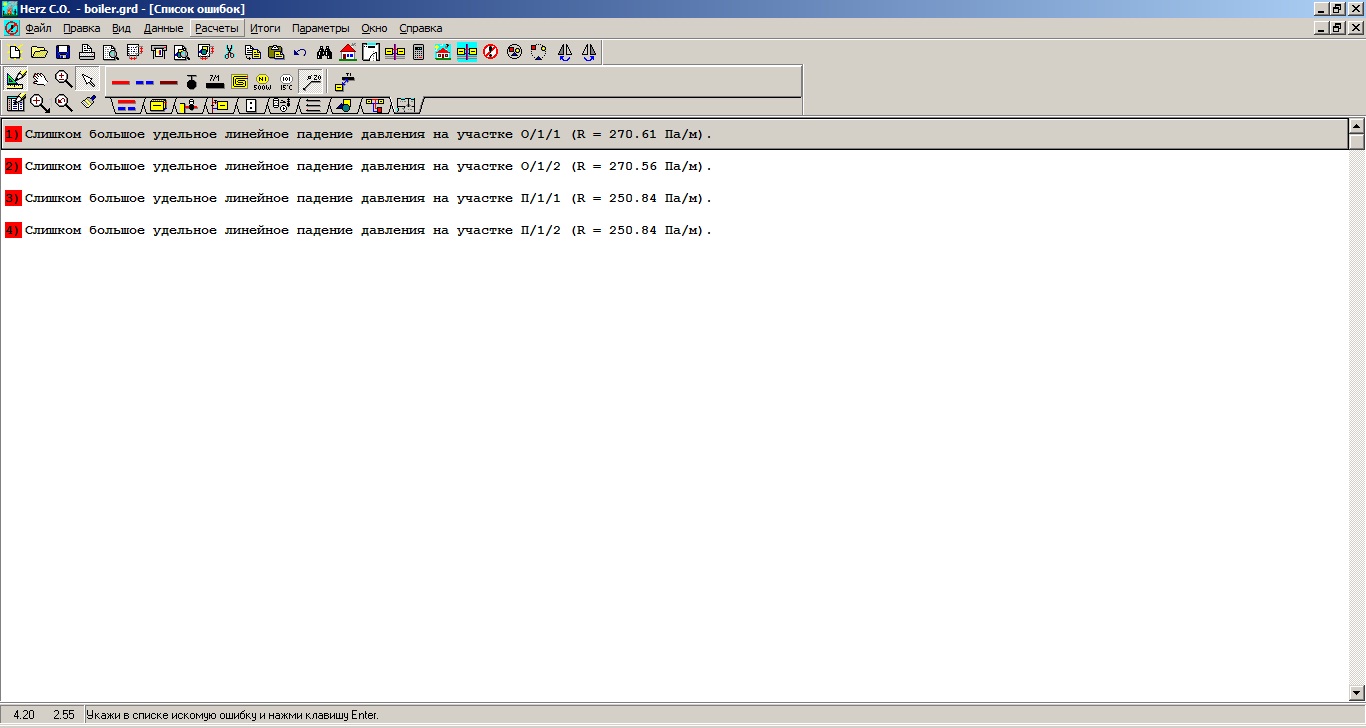Click the elevation Z0 line tool
1366x728 pixels.
312,82
